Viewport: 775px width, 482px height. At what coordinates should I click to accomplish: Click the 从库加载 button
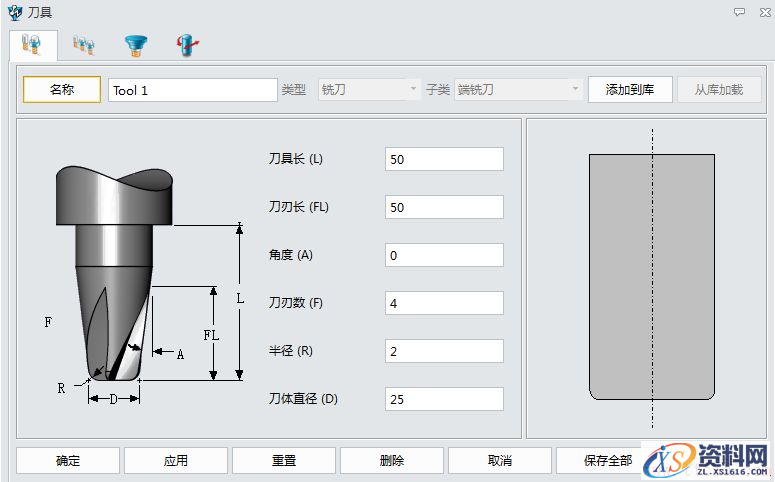click(x=719, y=89)
